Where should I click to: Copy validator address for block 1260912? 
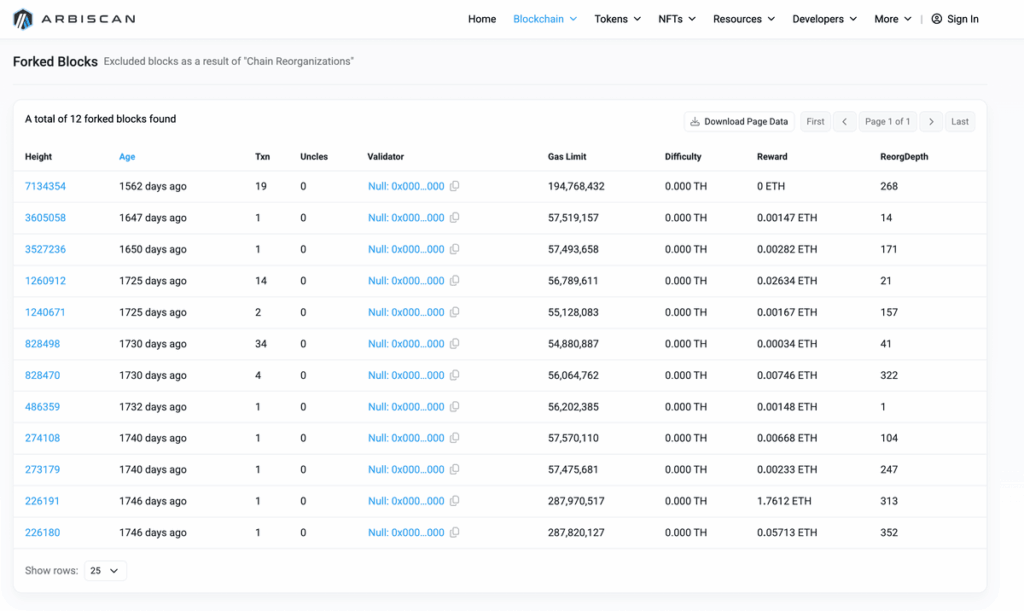(455, 281)
